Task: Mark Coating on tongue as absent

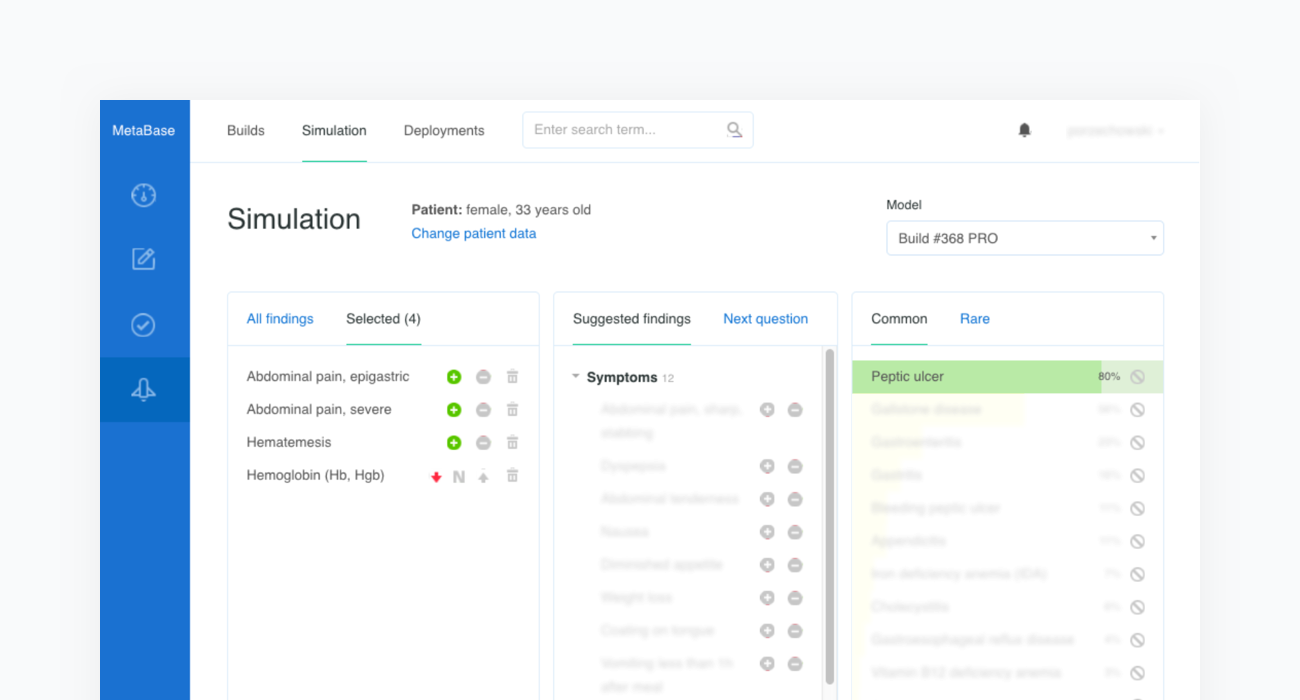Action: click(795, 631)
